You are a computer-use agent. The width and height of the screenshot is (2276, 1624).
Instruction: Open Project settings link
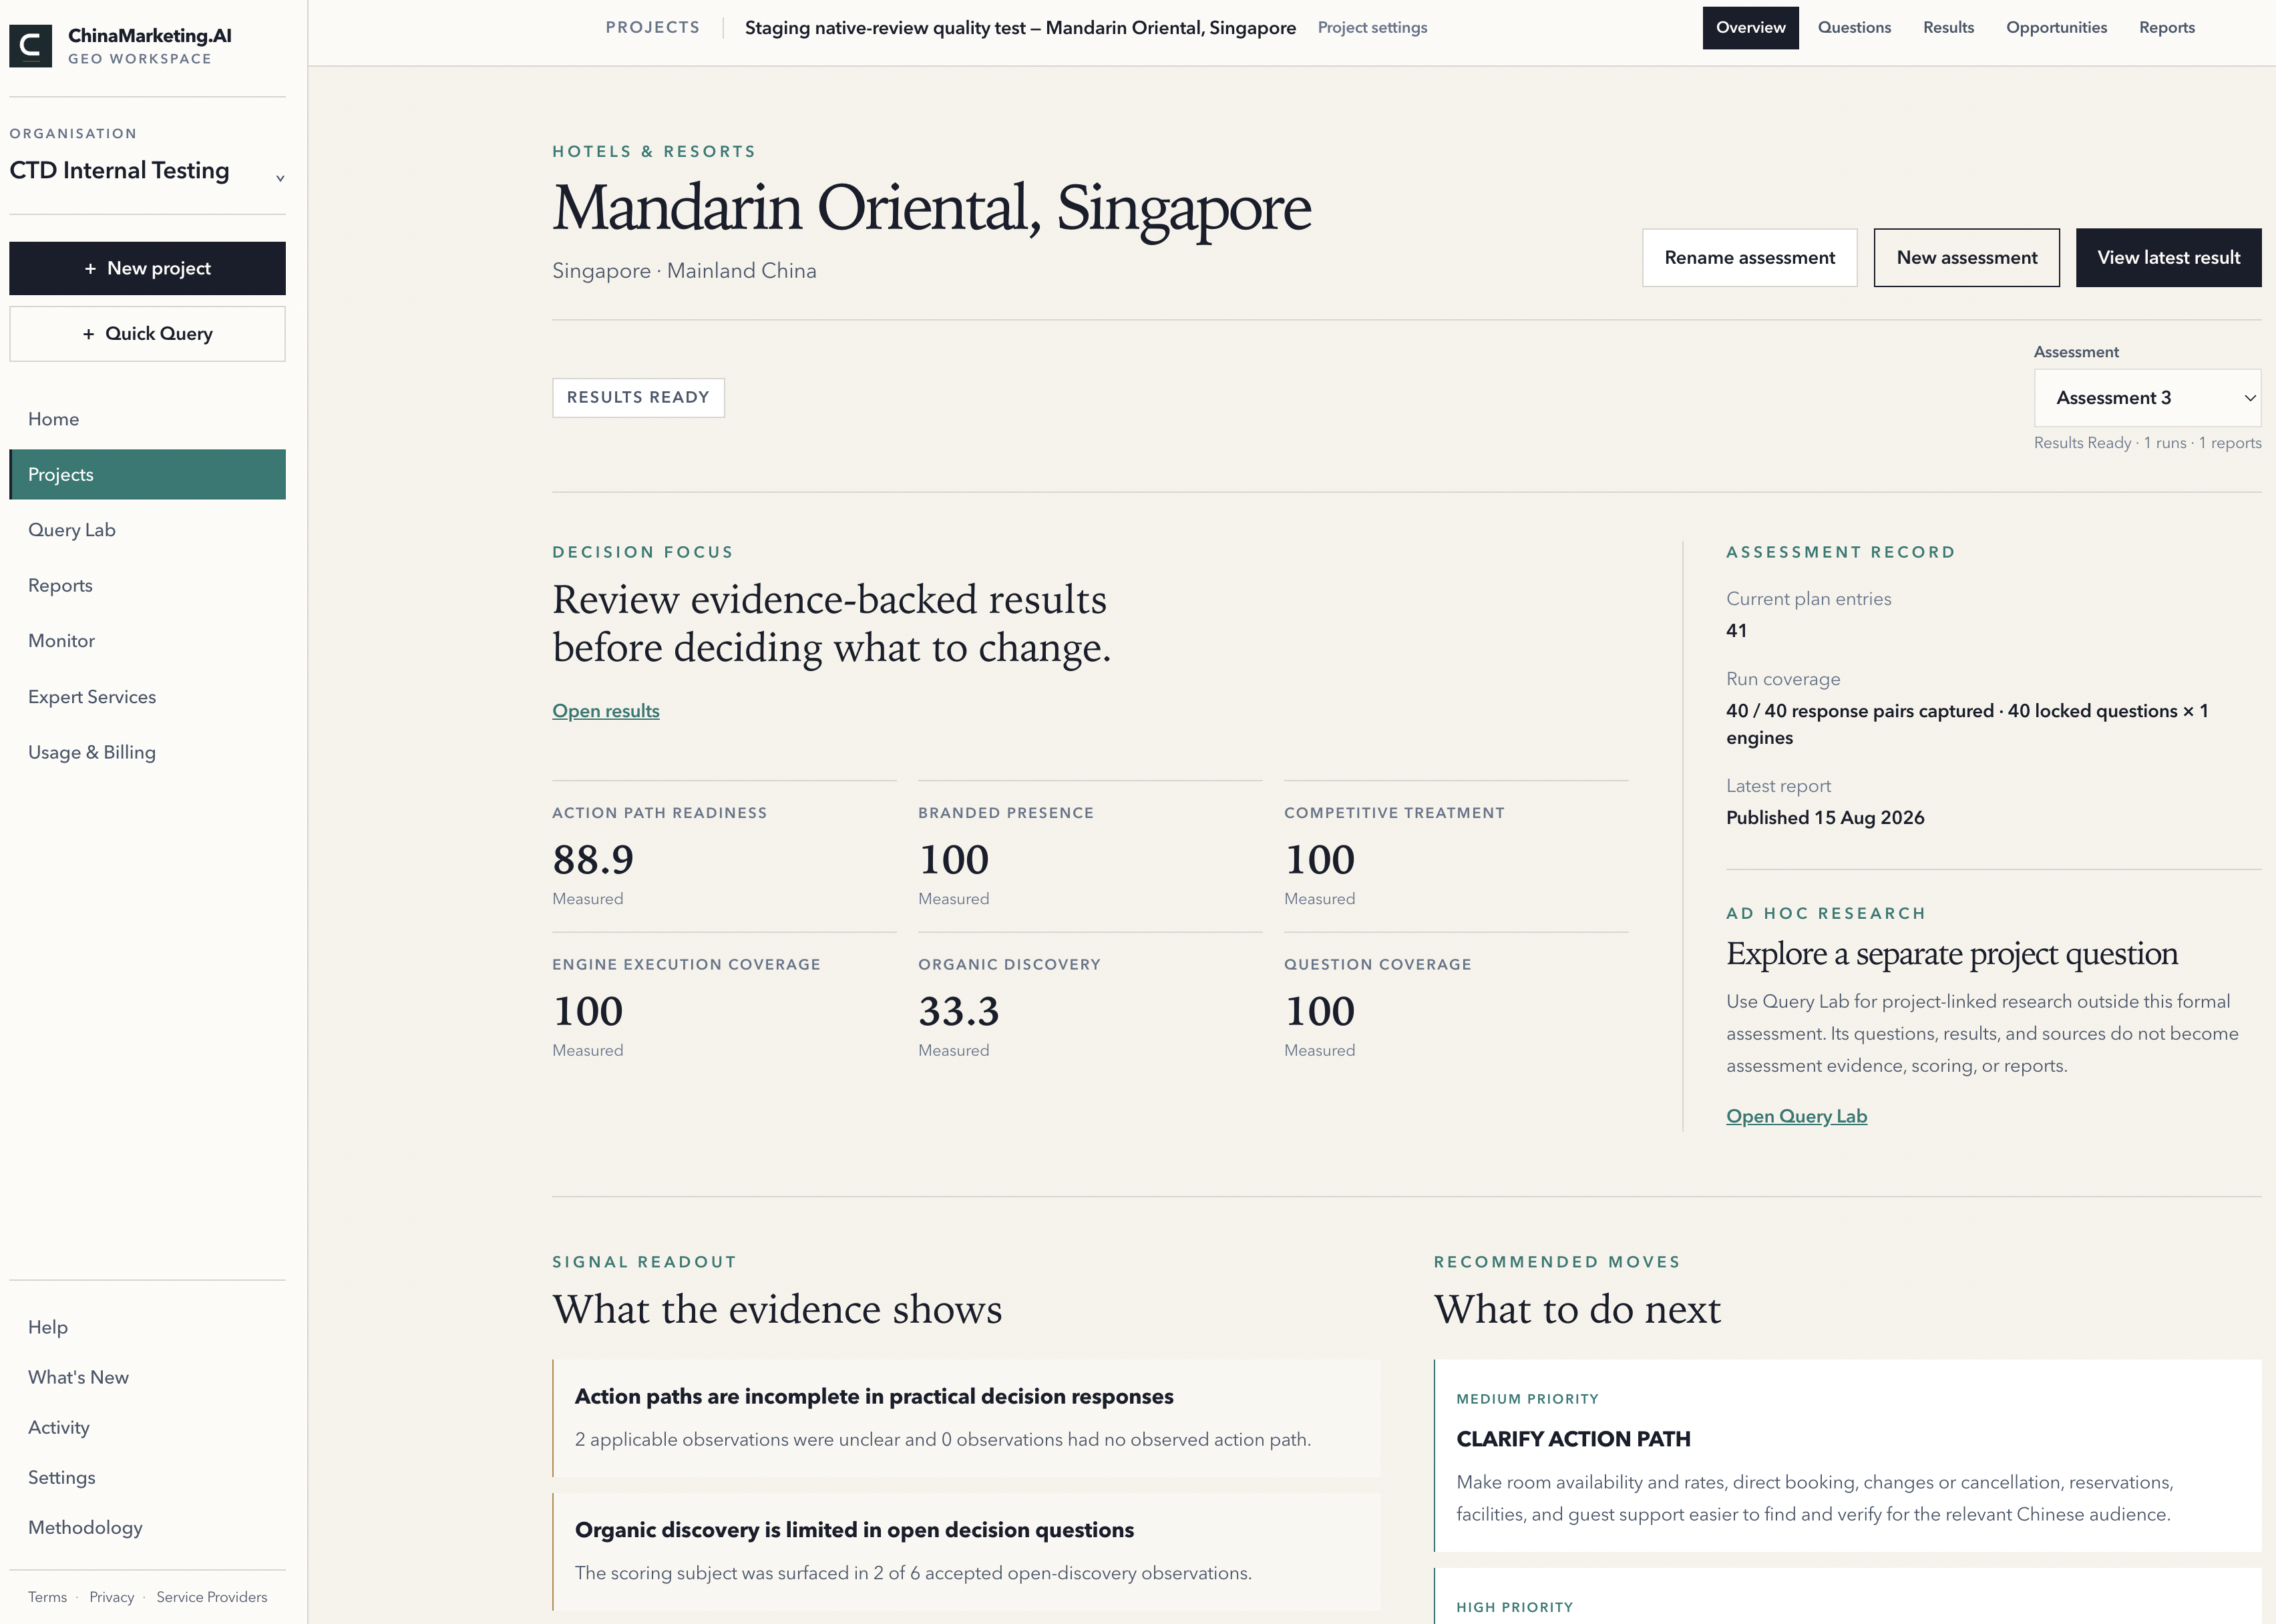coord(1372,28)
